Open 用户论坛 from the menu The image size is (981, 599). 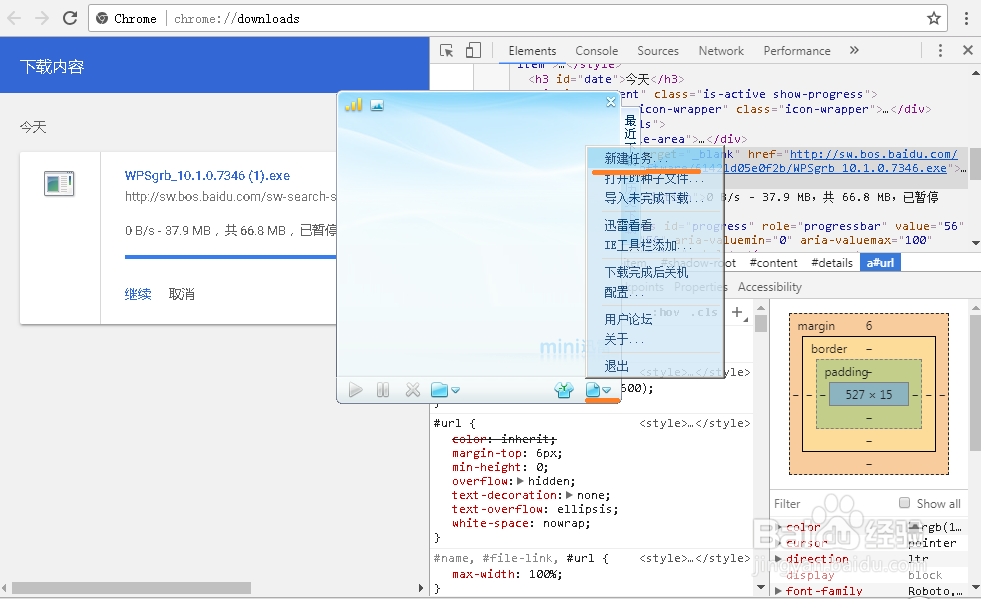click(x=655, y=319)
